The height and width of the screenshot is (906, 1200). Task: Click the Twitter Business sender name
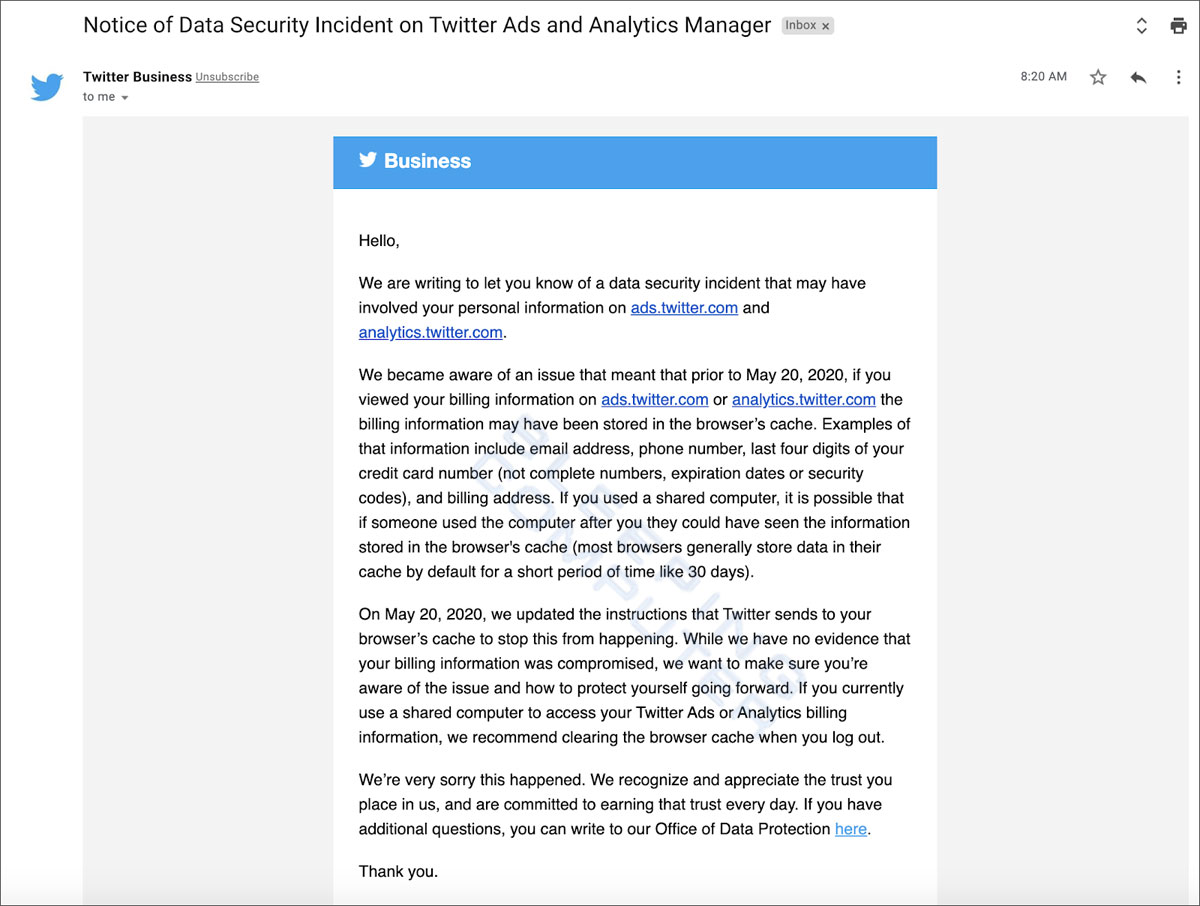click(136, 77)
